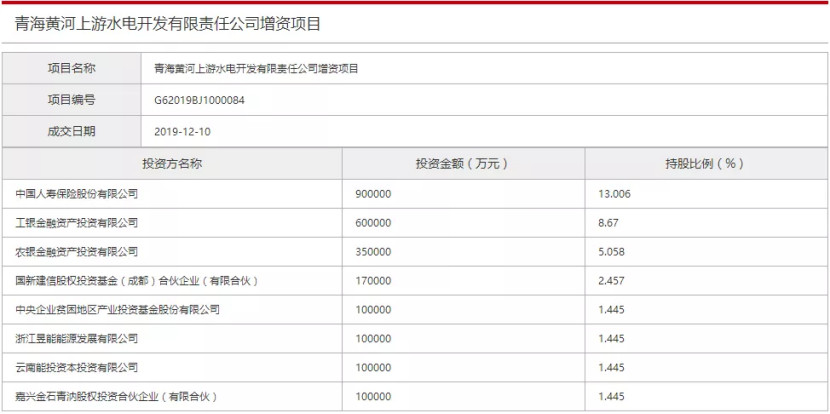Screen dimensions: 830x414
Task: Select investor 中央企业贫困地区产业投资基金股份有限公司
Action: coord(118,310)
